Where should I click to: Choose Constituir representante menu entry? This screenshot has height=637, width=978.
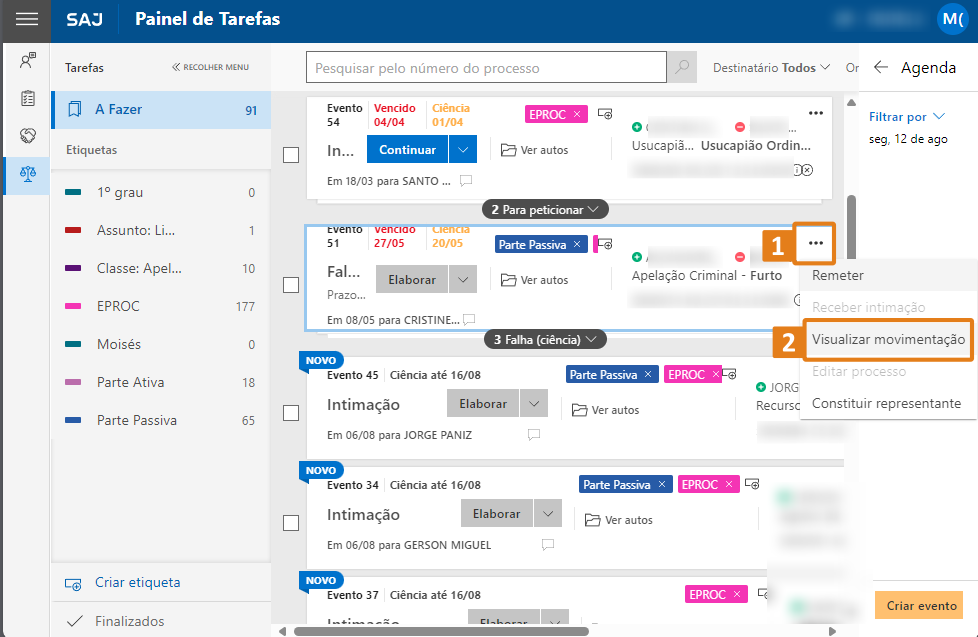(x=886, y=403)
